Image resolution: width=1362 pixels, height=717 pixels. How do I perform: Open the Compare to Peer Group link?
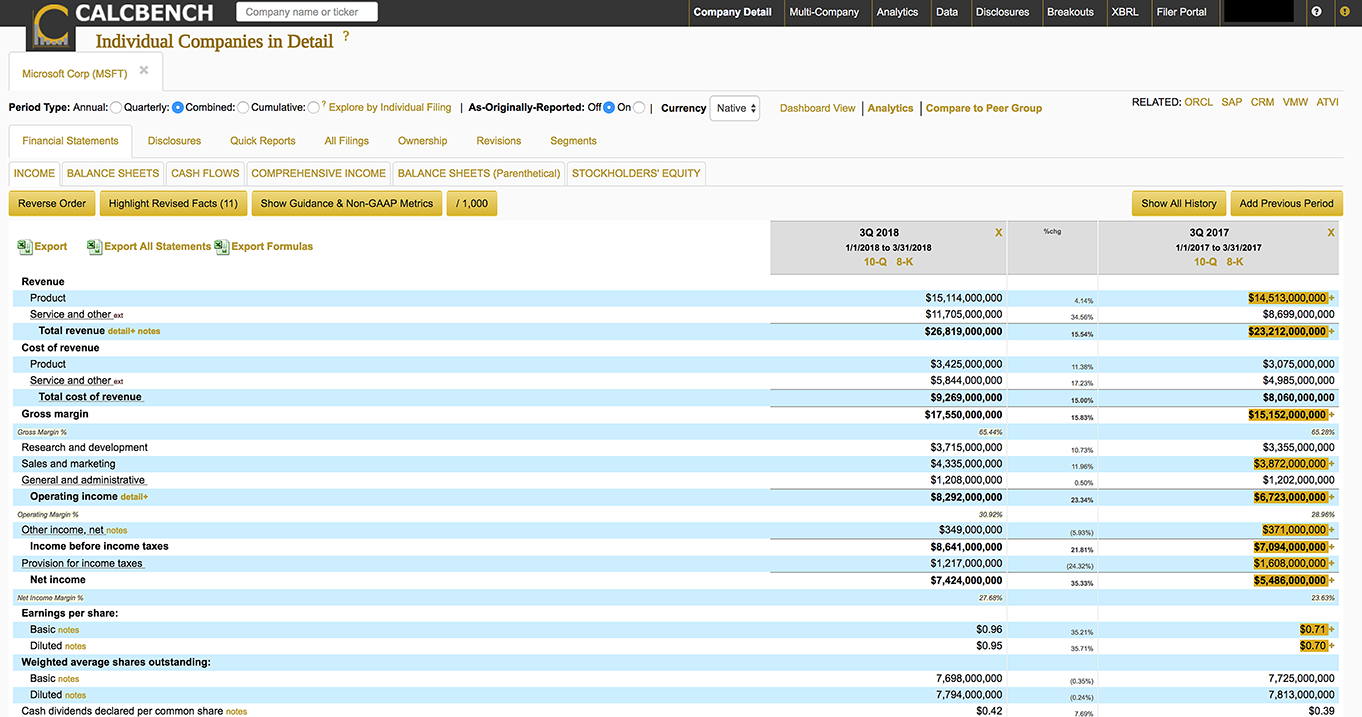pos(983,108)
